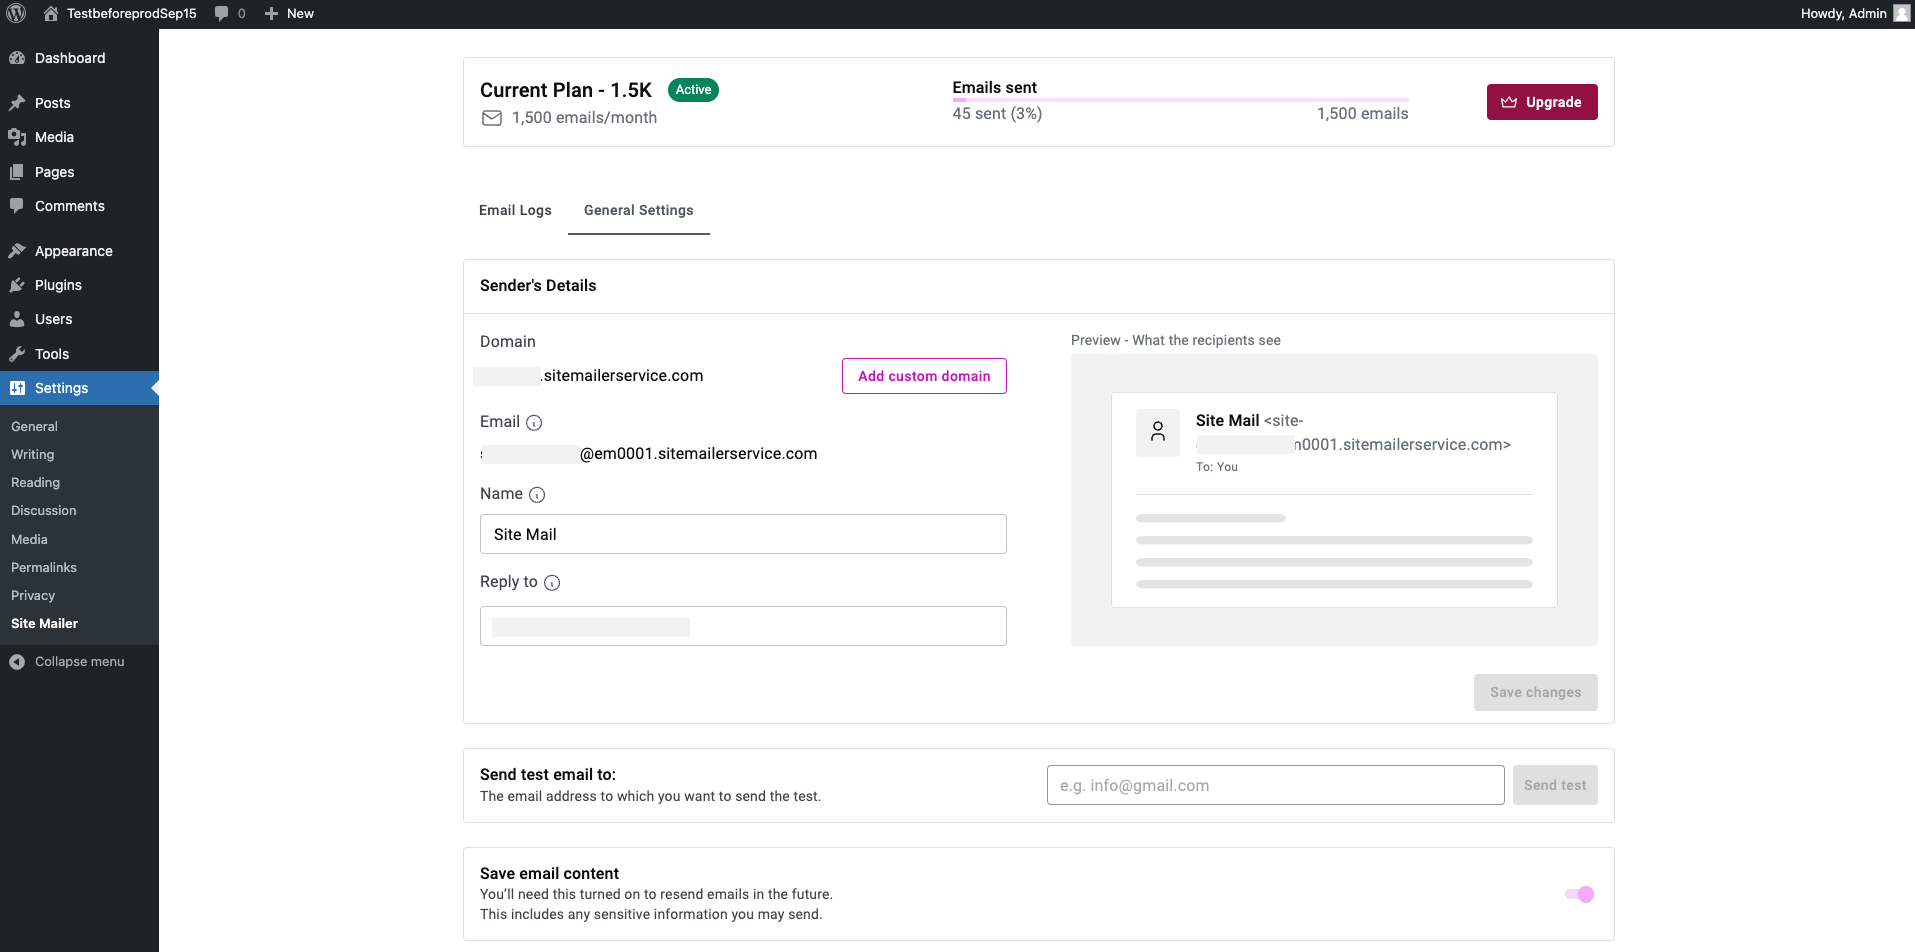Click the Dashboard gauge icon

click(x=17, y=58)
